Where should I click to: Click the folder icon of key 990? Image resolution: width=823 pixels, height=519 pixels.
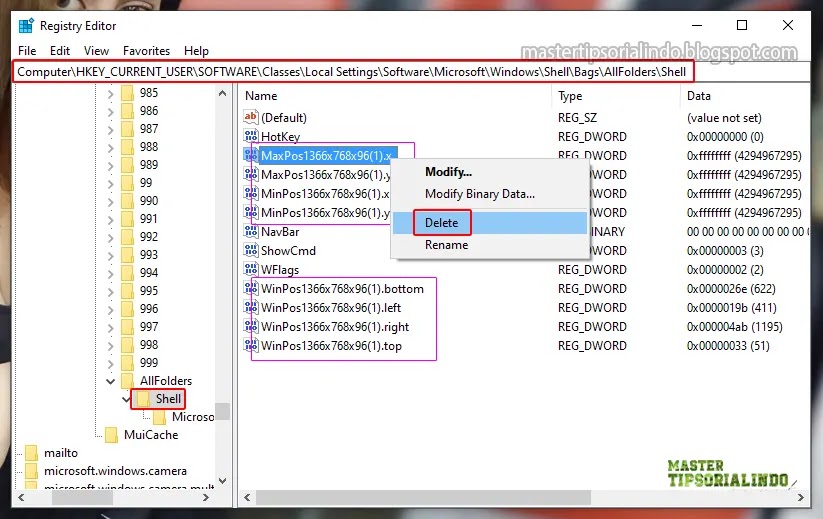127,200
